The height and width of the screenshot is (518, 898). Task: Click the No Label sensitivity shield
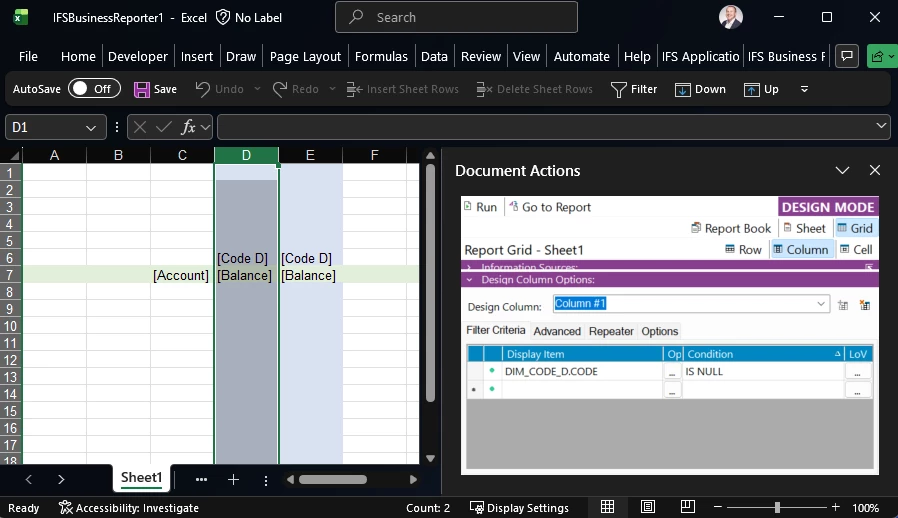[223, 17]
